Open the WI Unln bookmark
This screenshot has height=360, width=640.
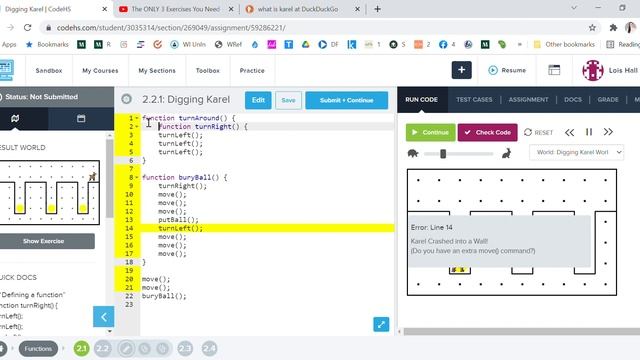click(x=188, y=44)
